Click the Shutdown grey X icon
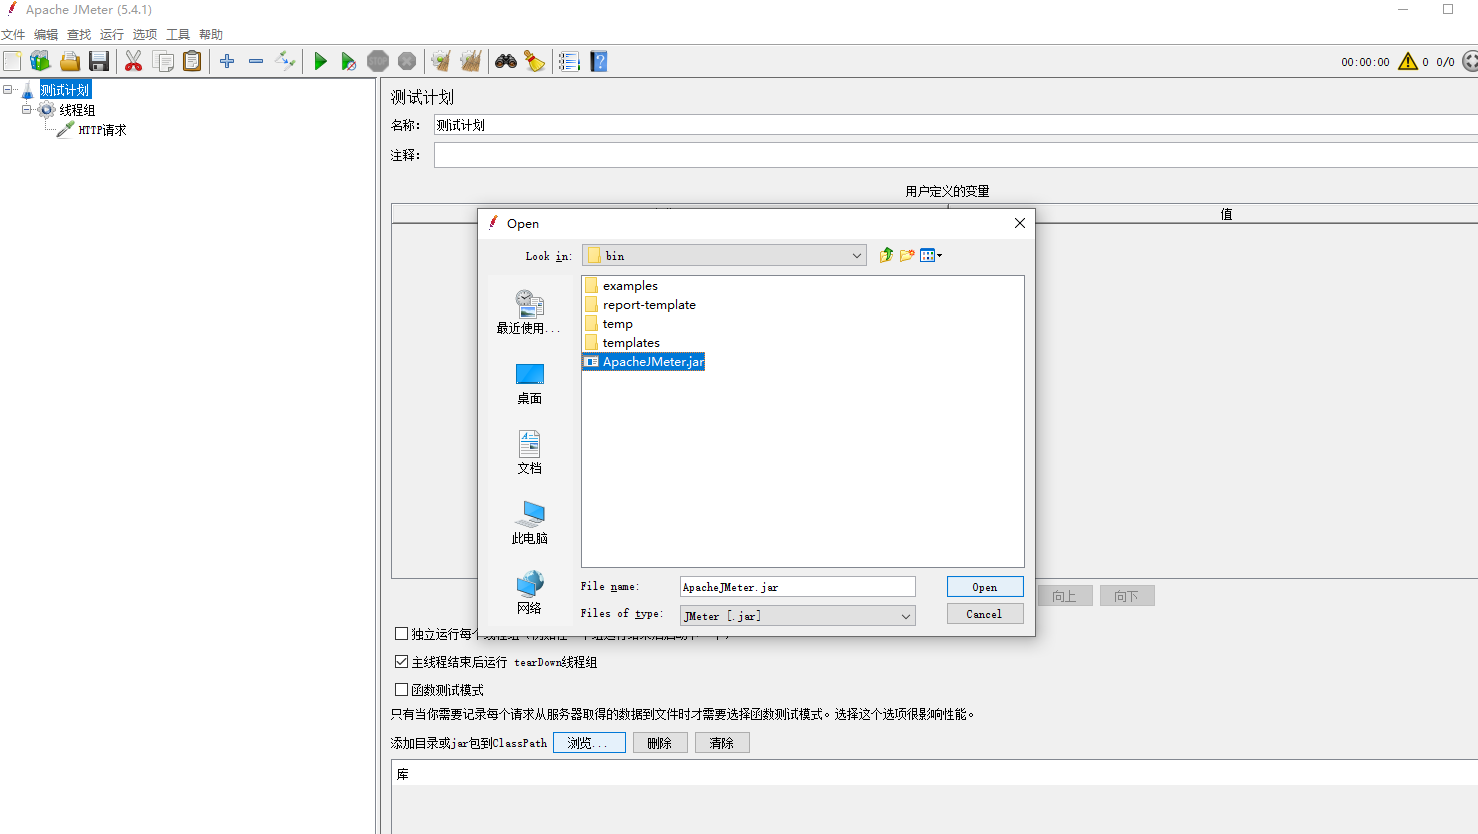Image resolution: width=1478 pixels, height=834 pixels. (x=407, y=62)
